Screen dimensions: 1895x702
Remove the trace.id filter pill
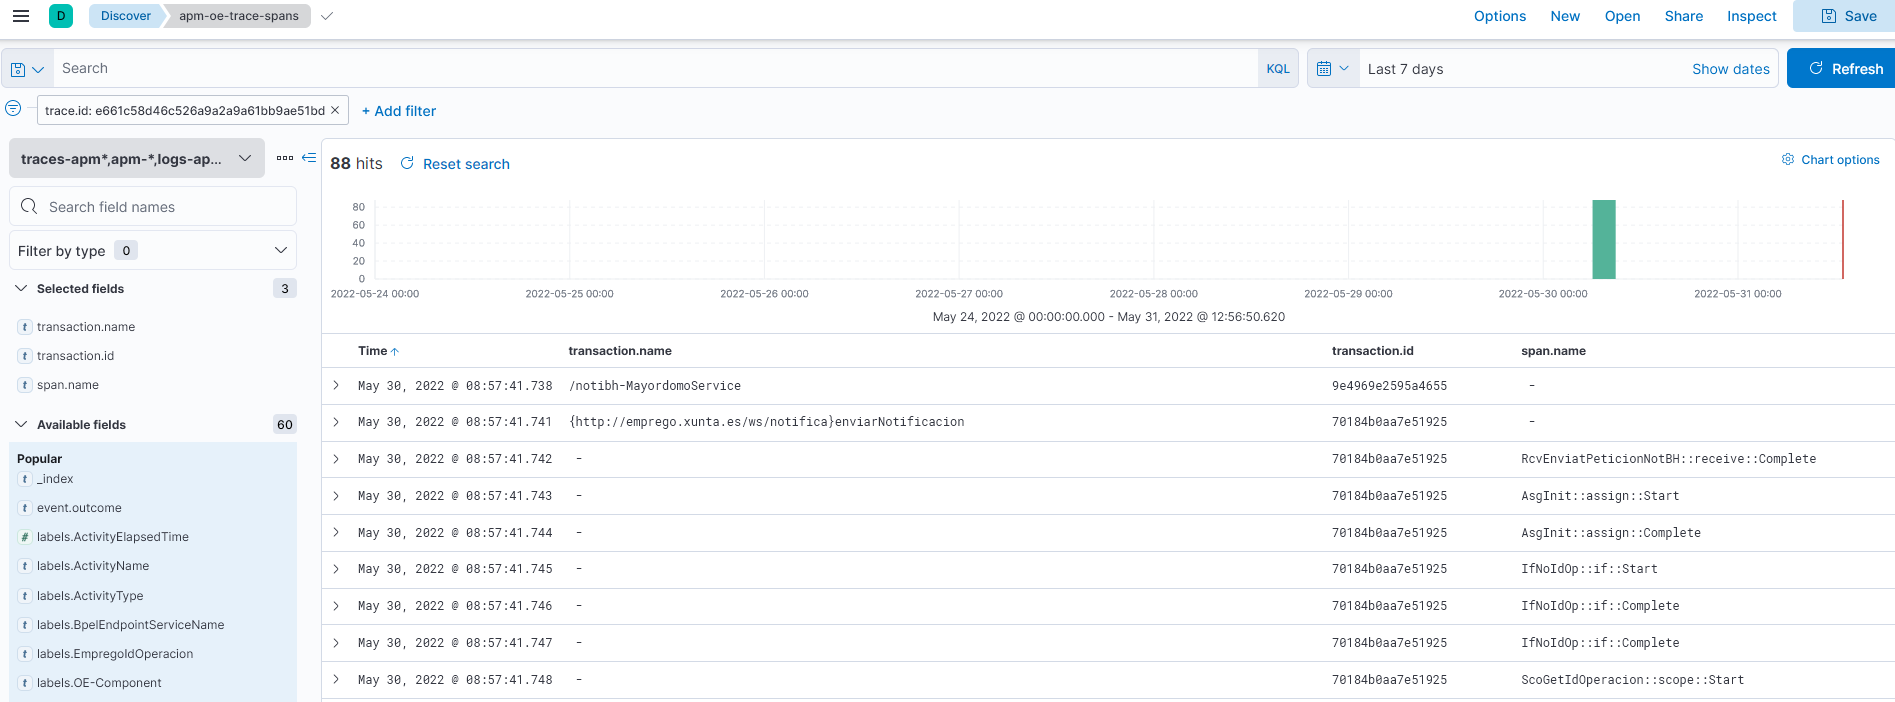(x=335, y=110)
